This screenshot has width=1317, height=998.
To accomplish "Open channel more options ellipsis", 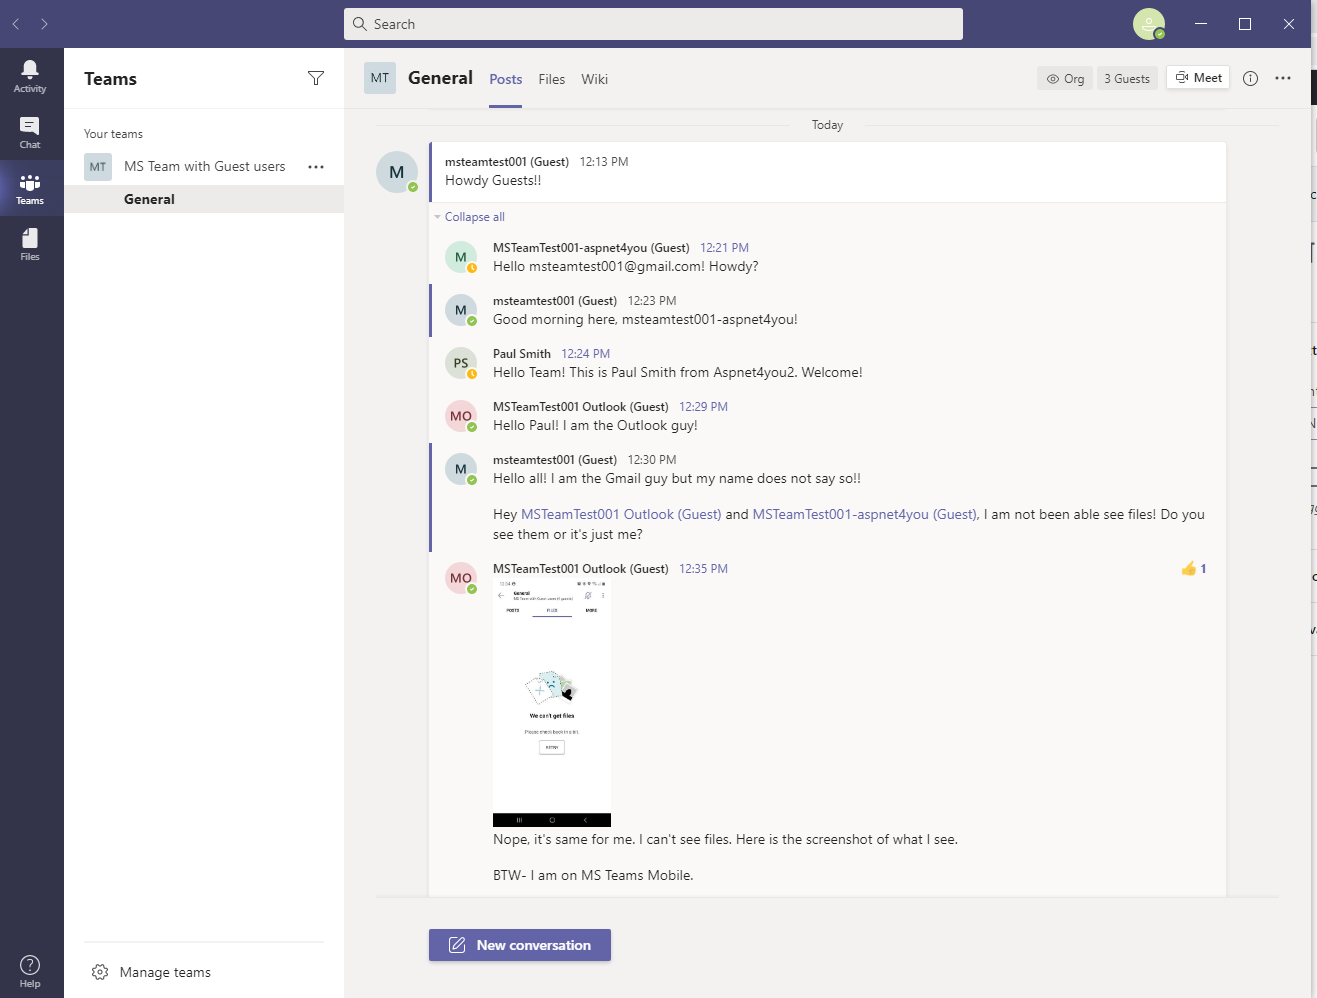I will point(1283,78).
